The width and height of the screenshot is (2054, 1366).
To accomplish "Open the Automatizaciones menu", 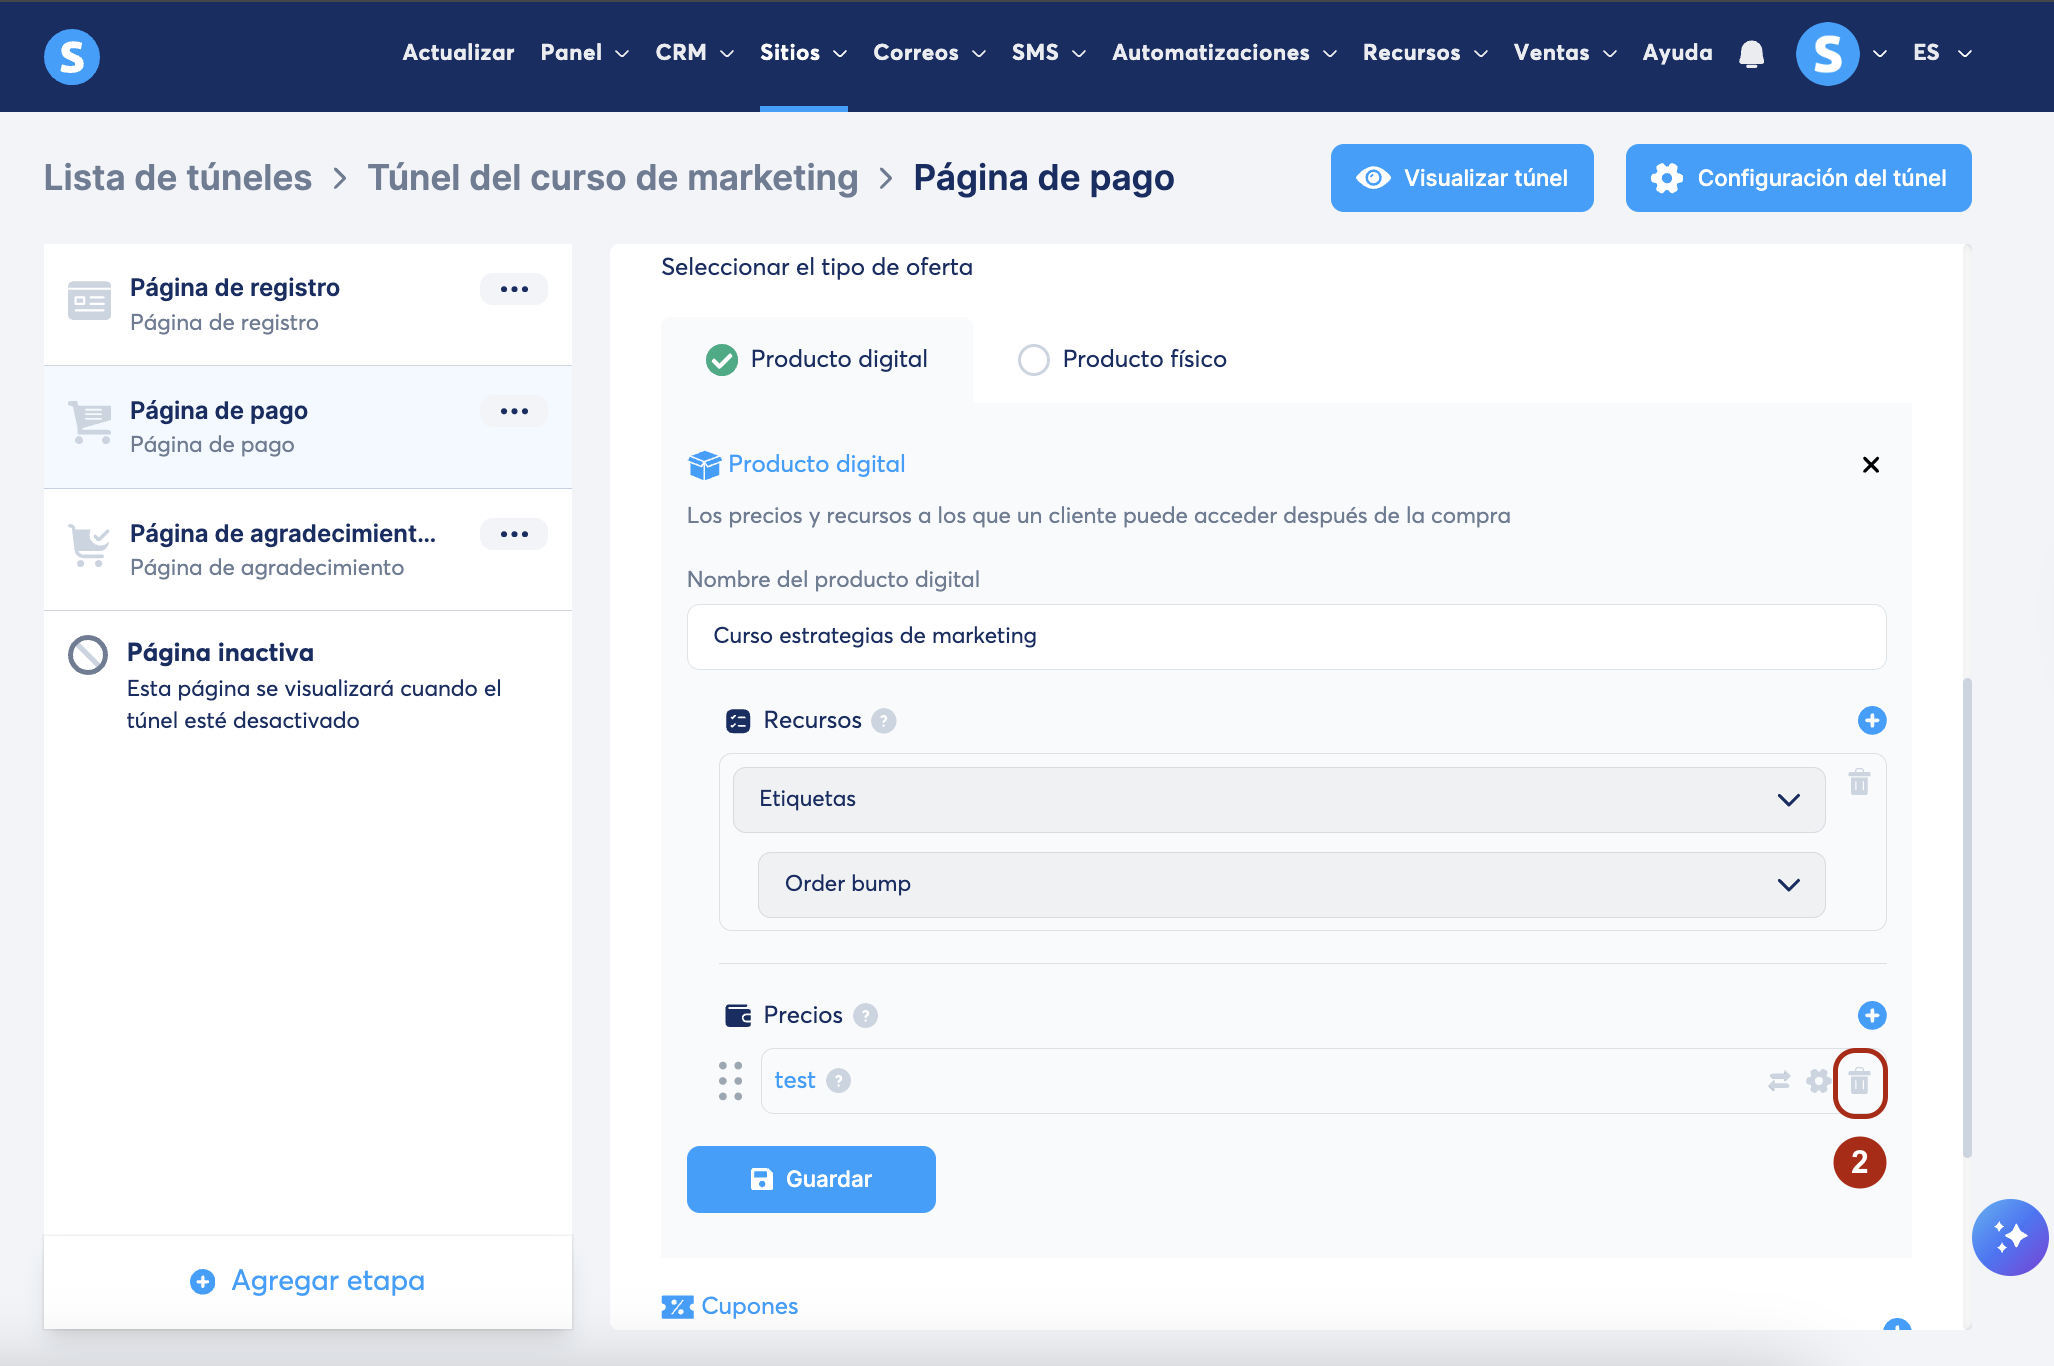I will click(1223, 53).
